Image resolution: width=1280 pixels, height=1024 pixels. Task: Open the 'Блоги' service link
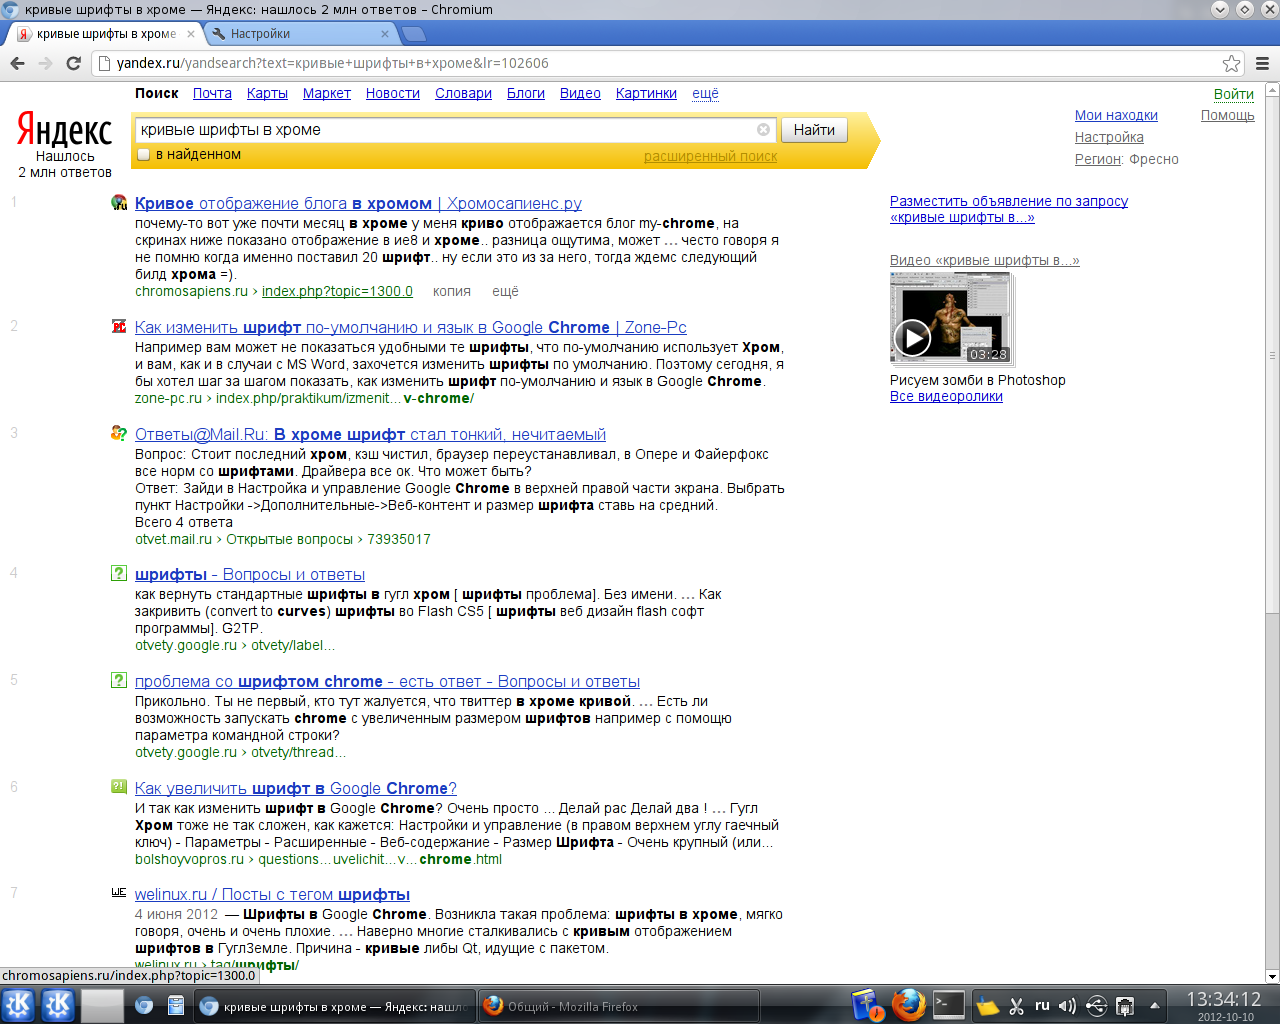click(x=526, y=93)
